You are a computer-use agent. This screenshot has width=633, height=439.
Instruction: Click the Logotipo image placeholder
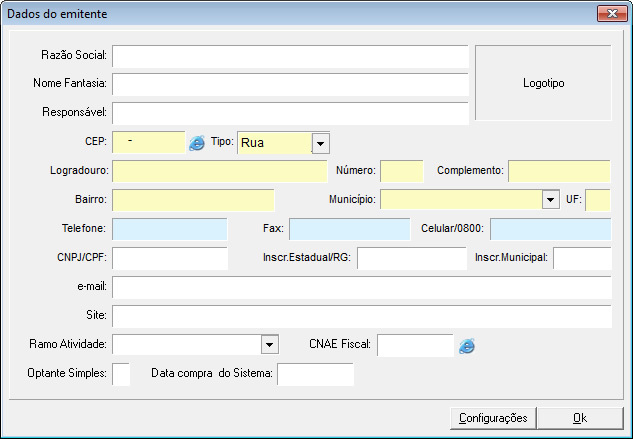[543, 83]
